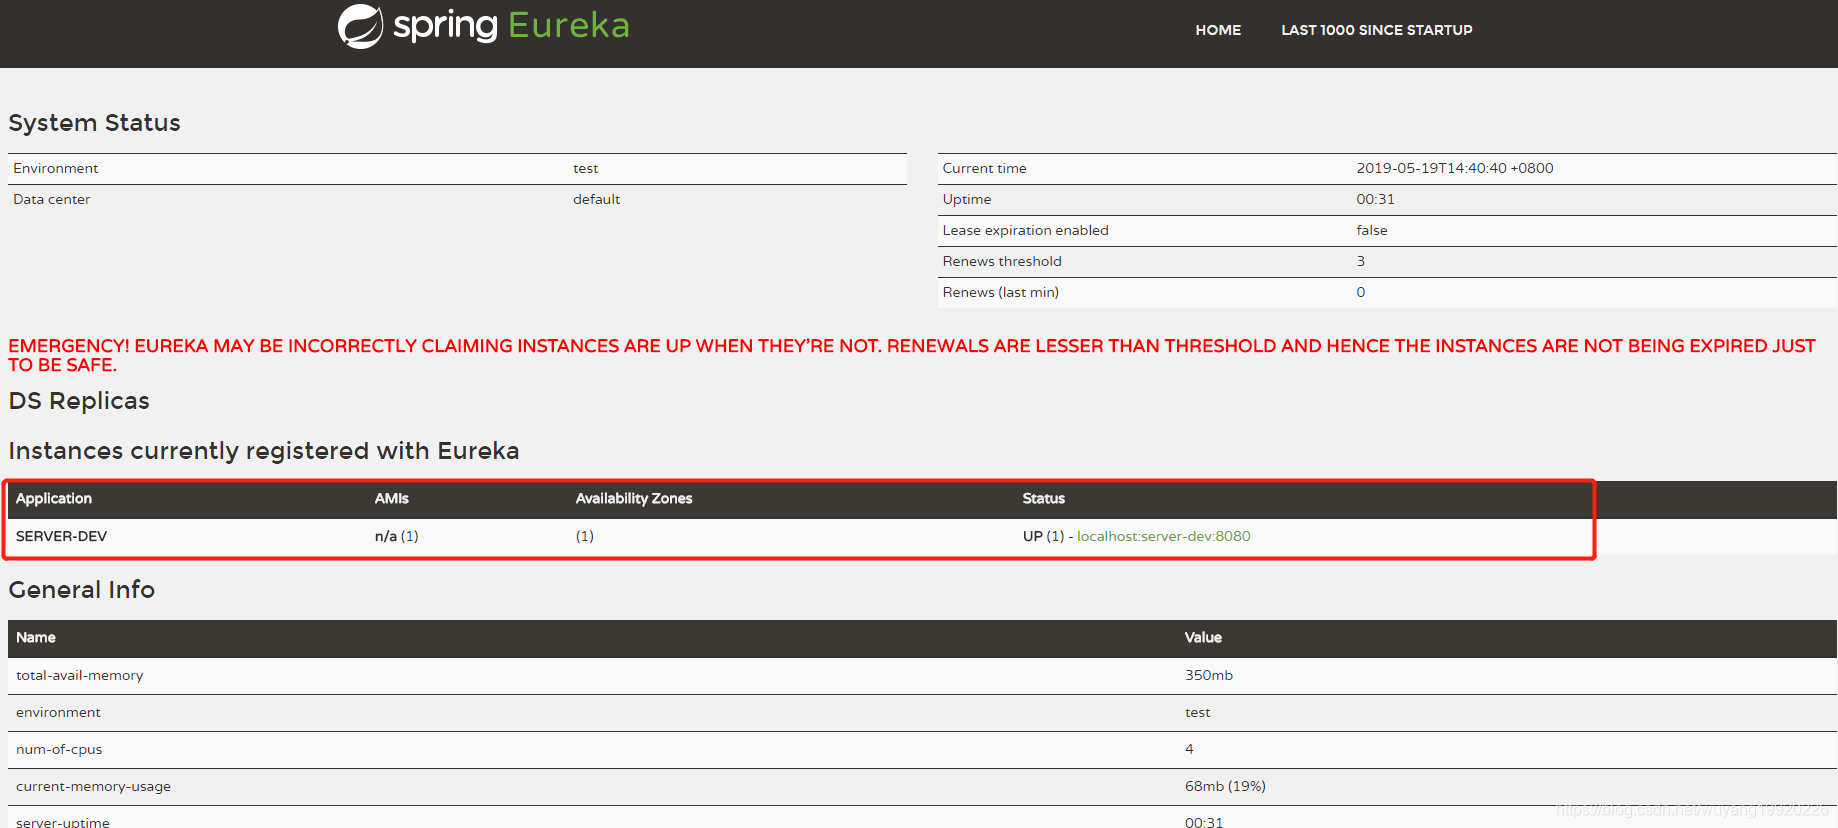Select the default data center value
The height and width of the screenshot is (828, 1838).
[597, 199]
